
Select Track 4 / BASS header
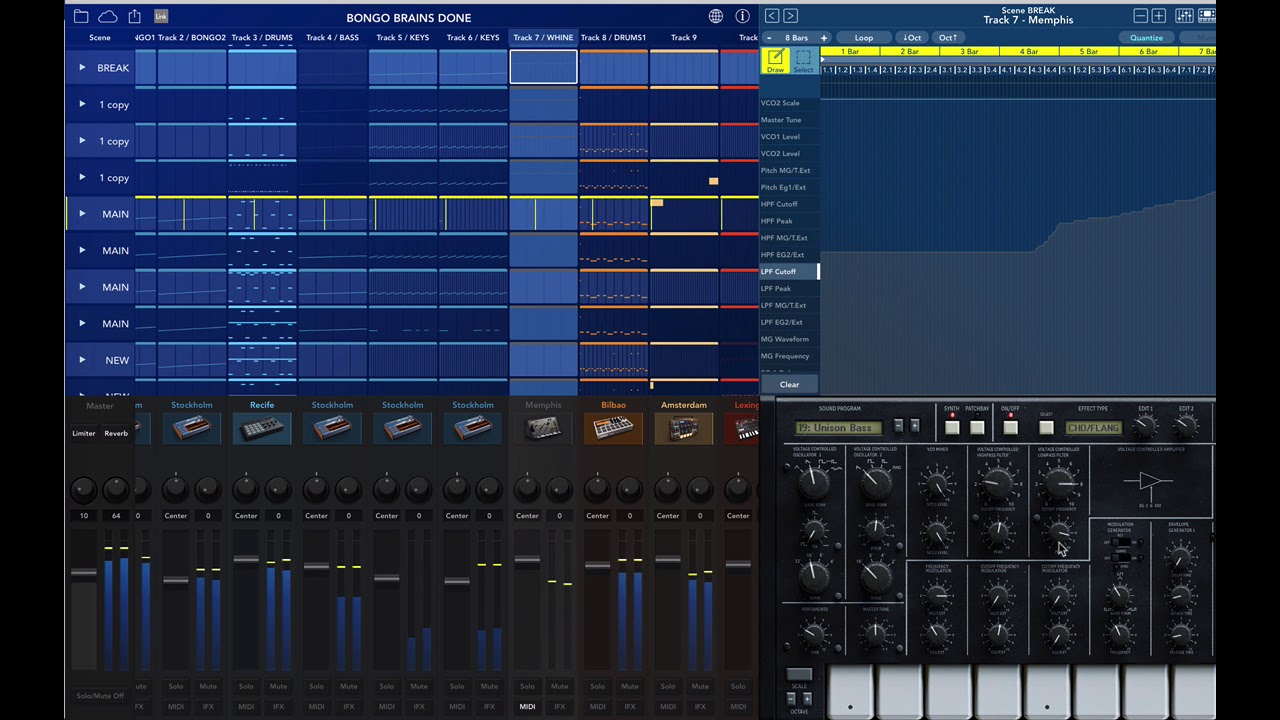coord(332,38)
